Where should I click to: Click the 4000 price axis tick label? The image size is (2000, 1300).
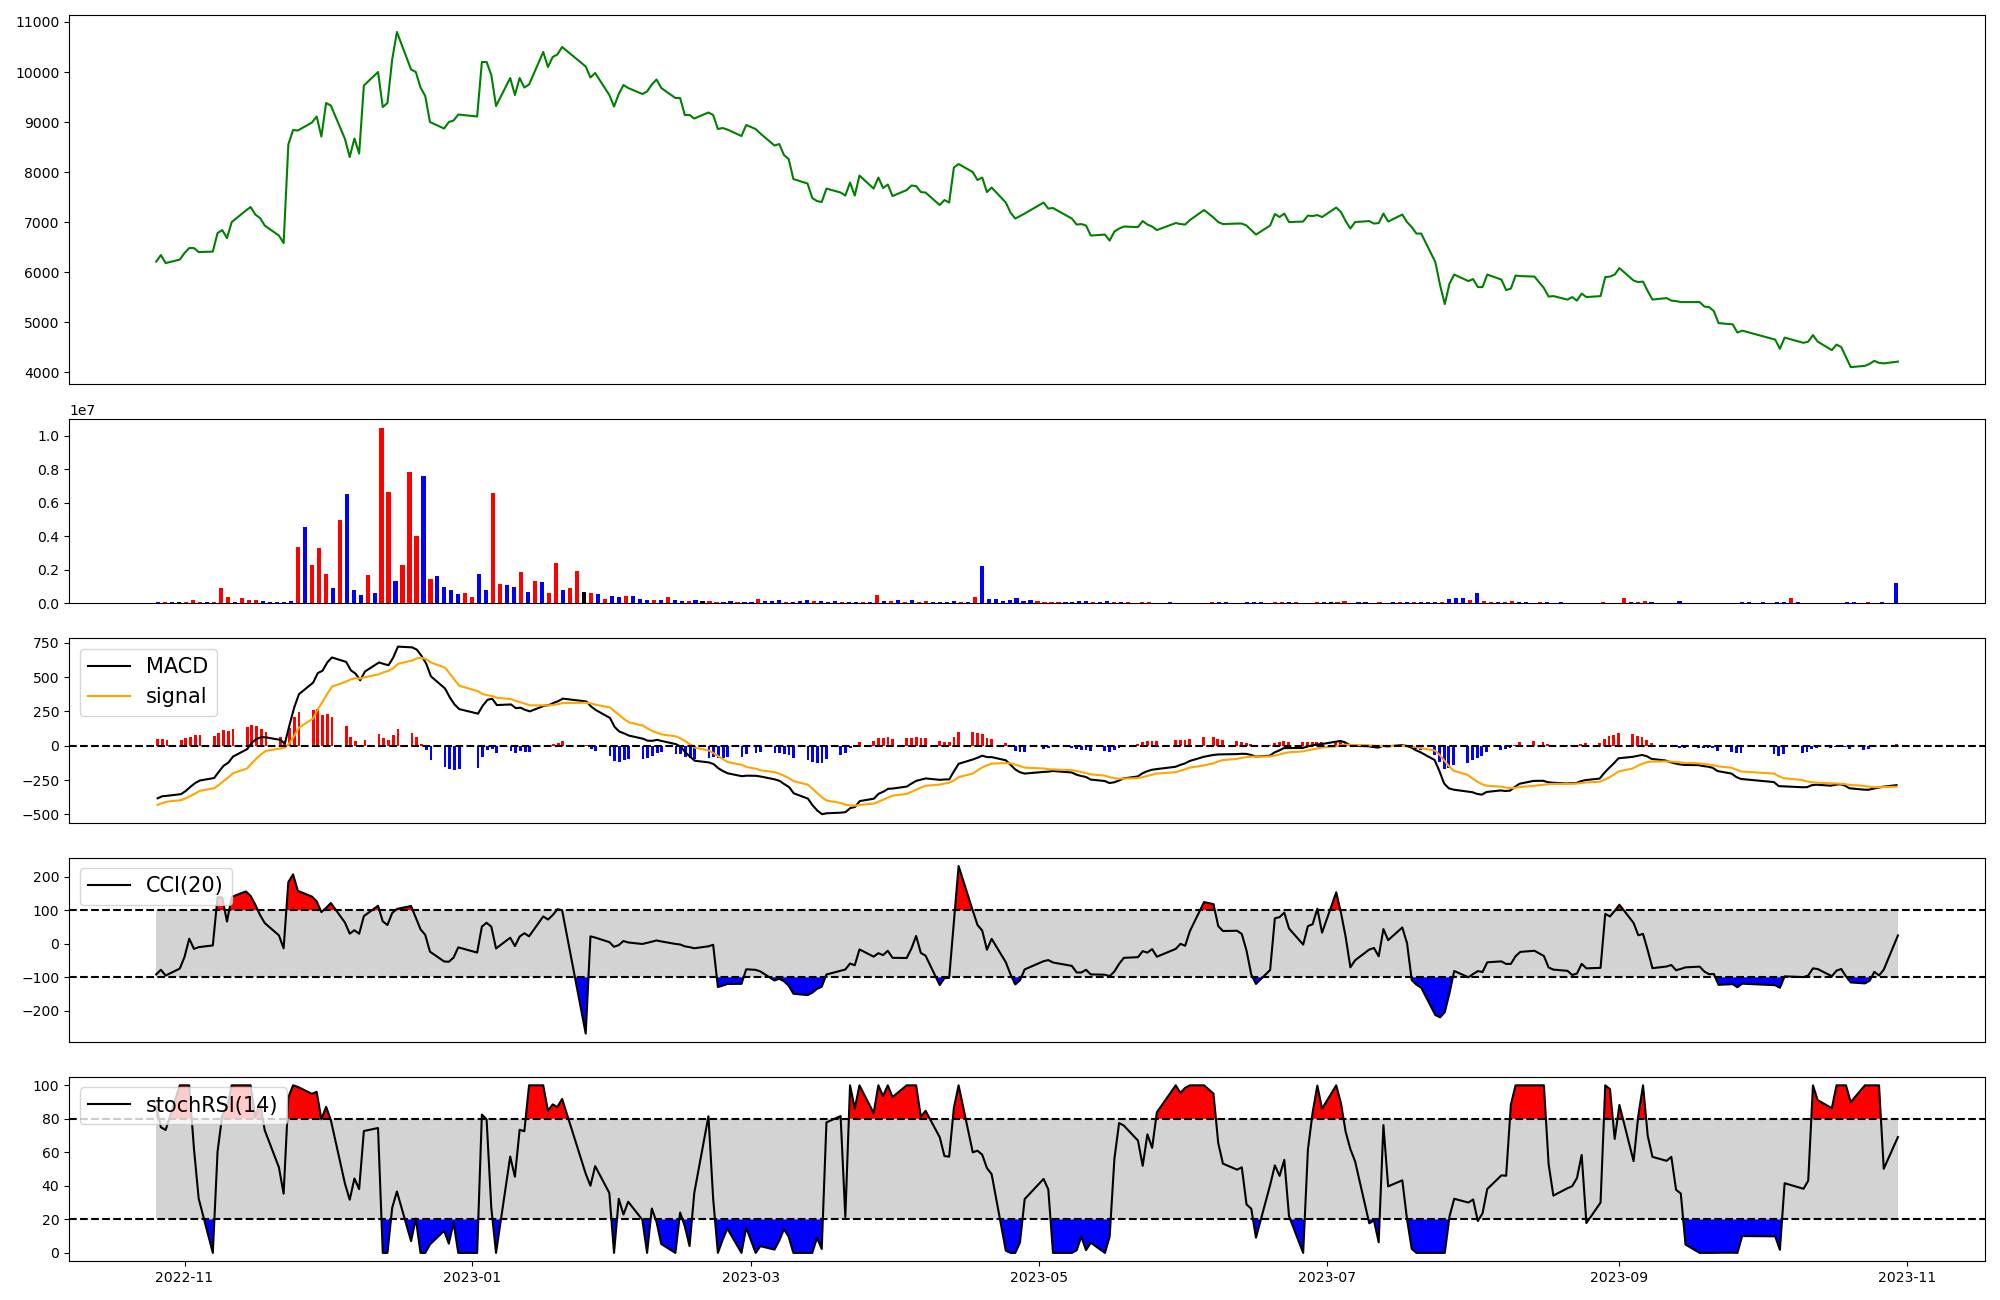[41, 373]
